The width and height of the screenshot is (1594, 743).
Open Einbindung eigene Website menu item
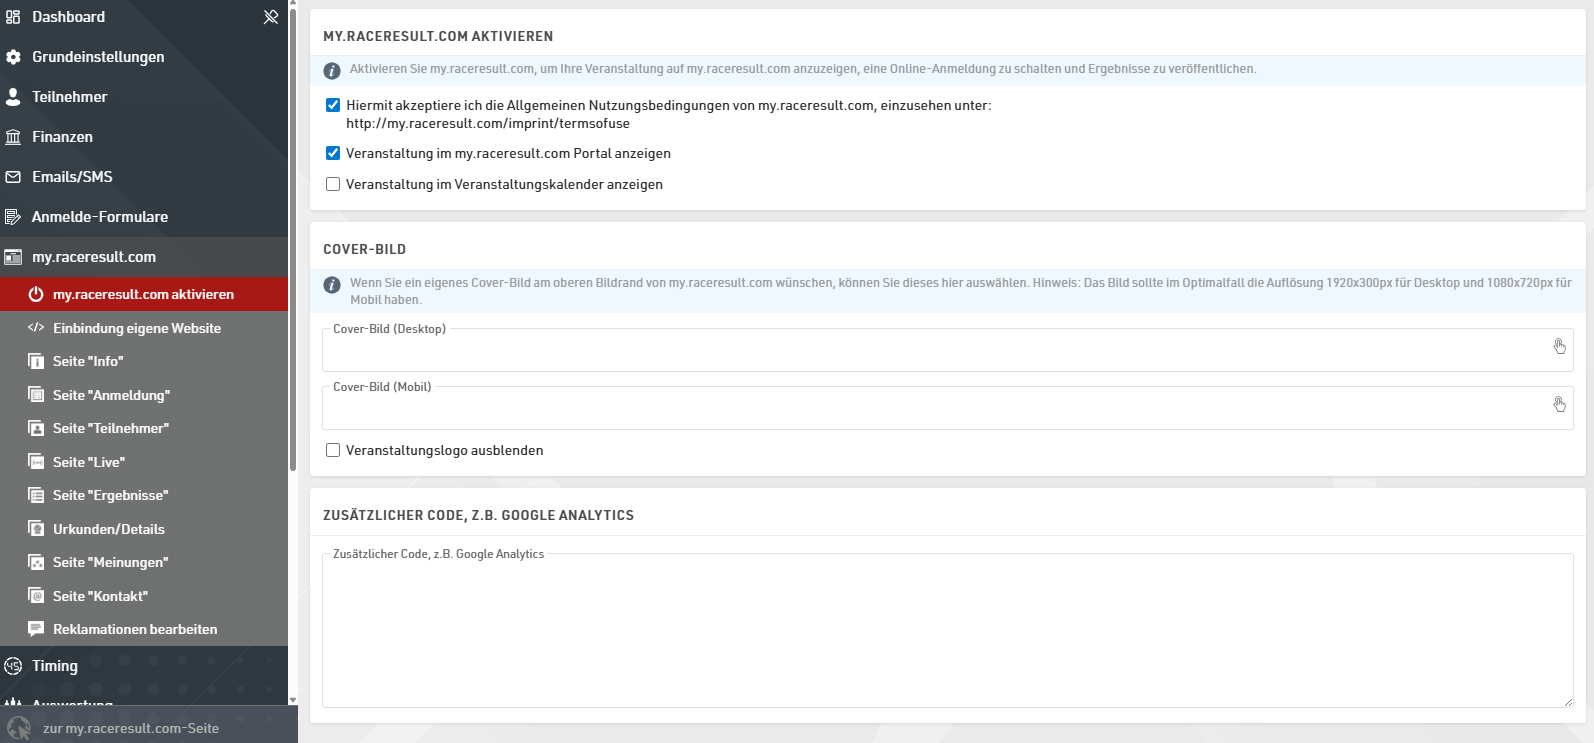click(136, 328)
